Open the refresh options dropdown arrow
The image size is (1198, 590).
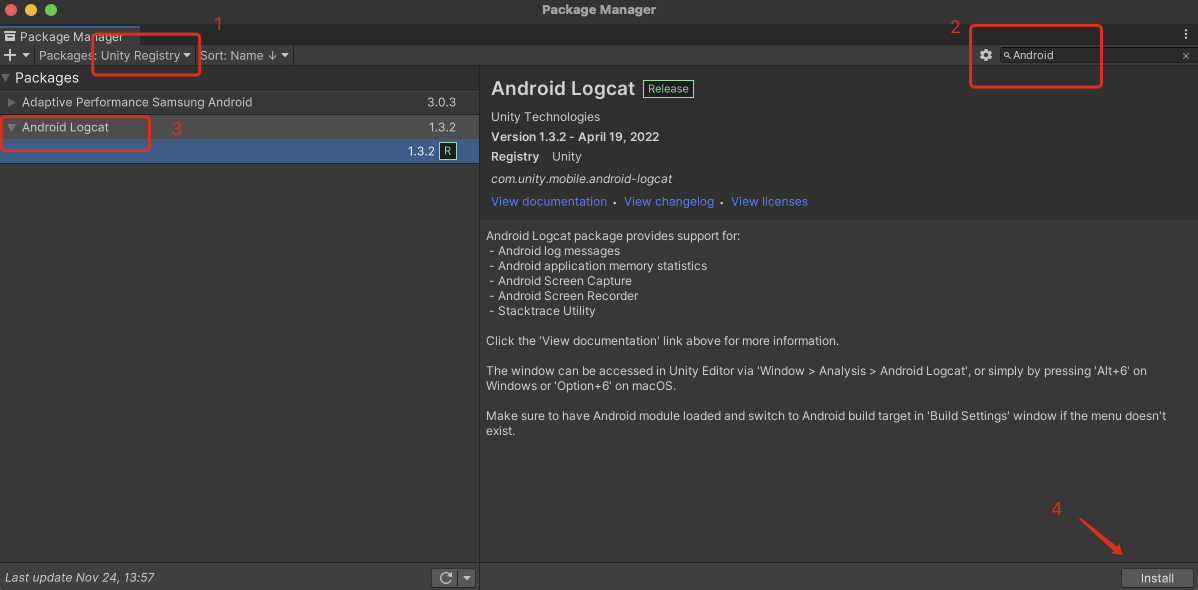click(467, 578)
